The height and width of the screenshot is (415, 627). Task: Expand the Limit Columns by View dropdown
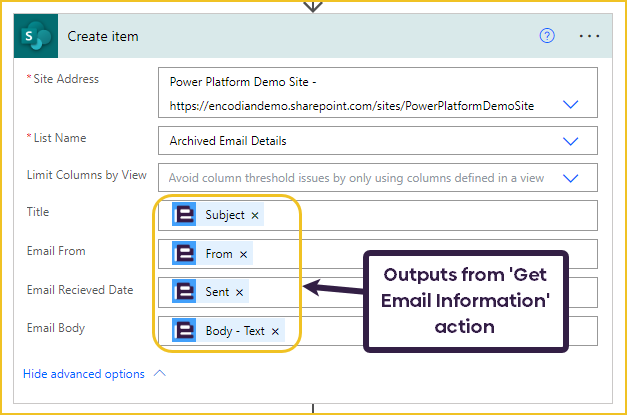pos(570,178)
